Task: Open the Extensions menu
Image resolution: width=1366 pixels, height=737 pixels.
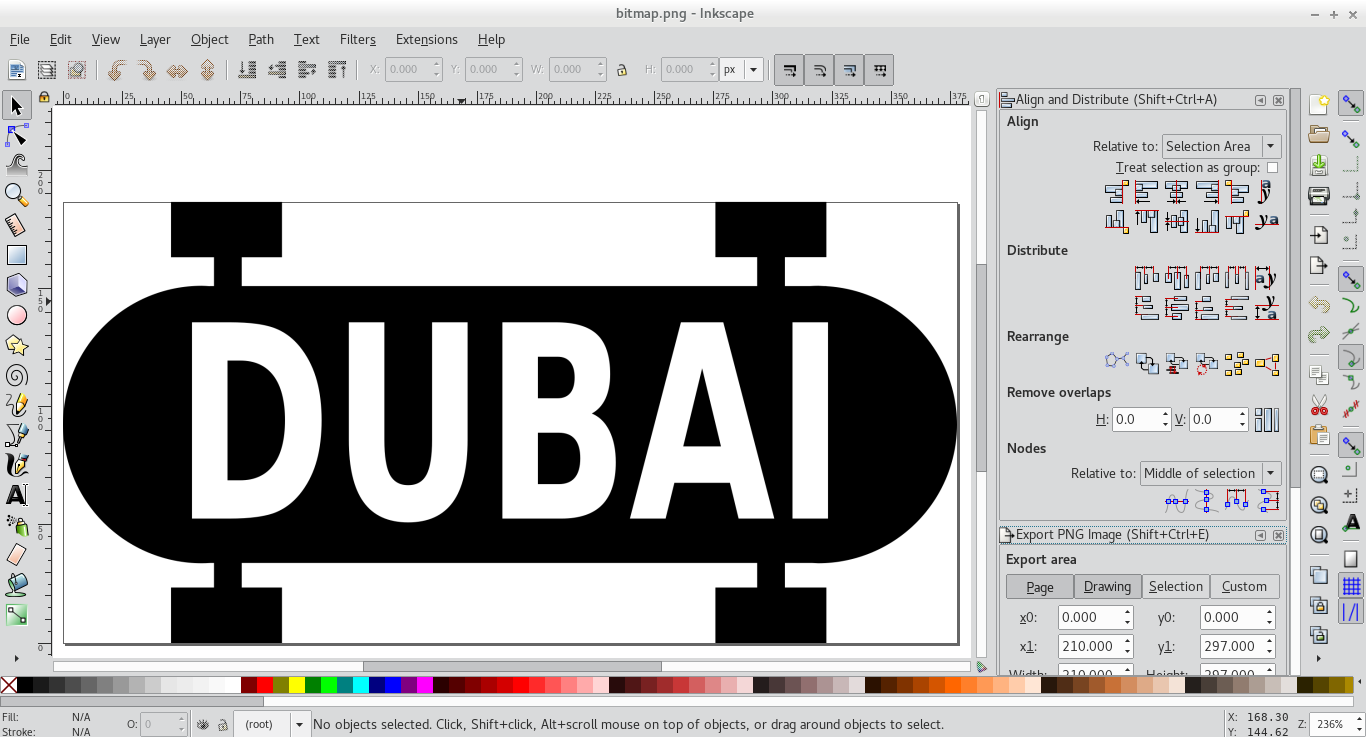Action: pyautogui.click(x=427, y=40)
